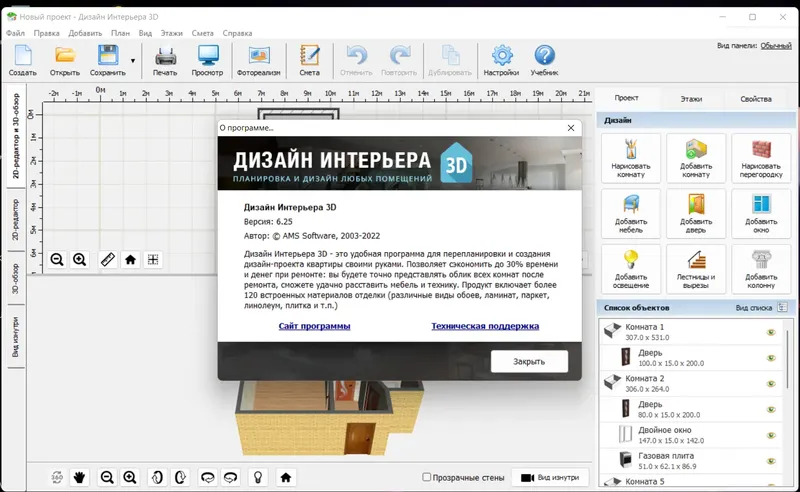800x492 pixels.
Task: Toggle grid icon in 2D editor
Action: [x=153, y=260]
